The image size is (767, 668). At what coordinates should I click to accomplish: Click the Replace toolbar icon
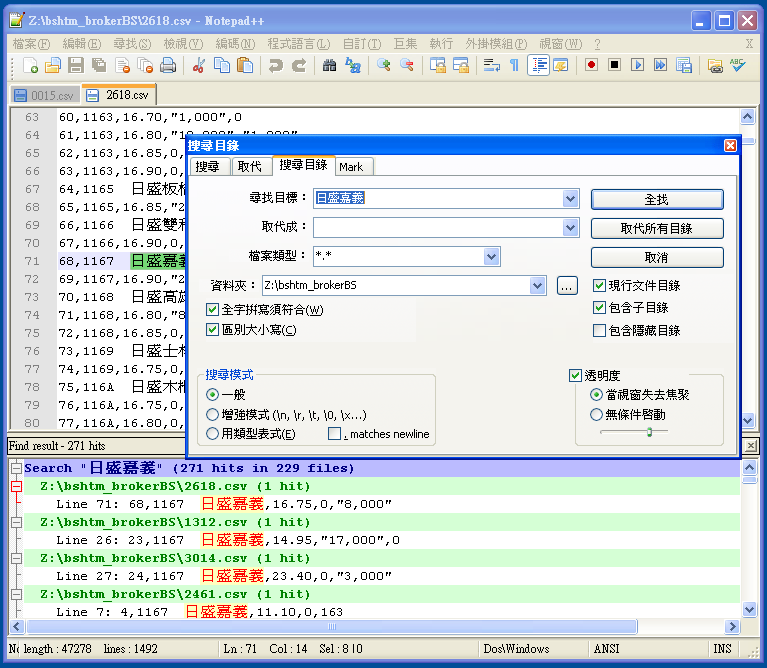pos(353,66)
